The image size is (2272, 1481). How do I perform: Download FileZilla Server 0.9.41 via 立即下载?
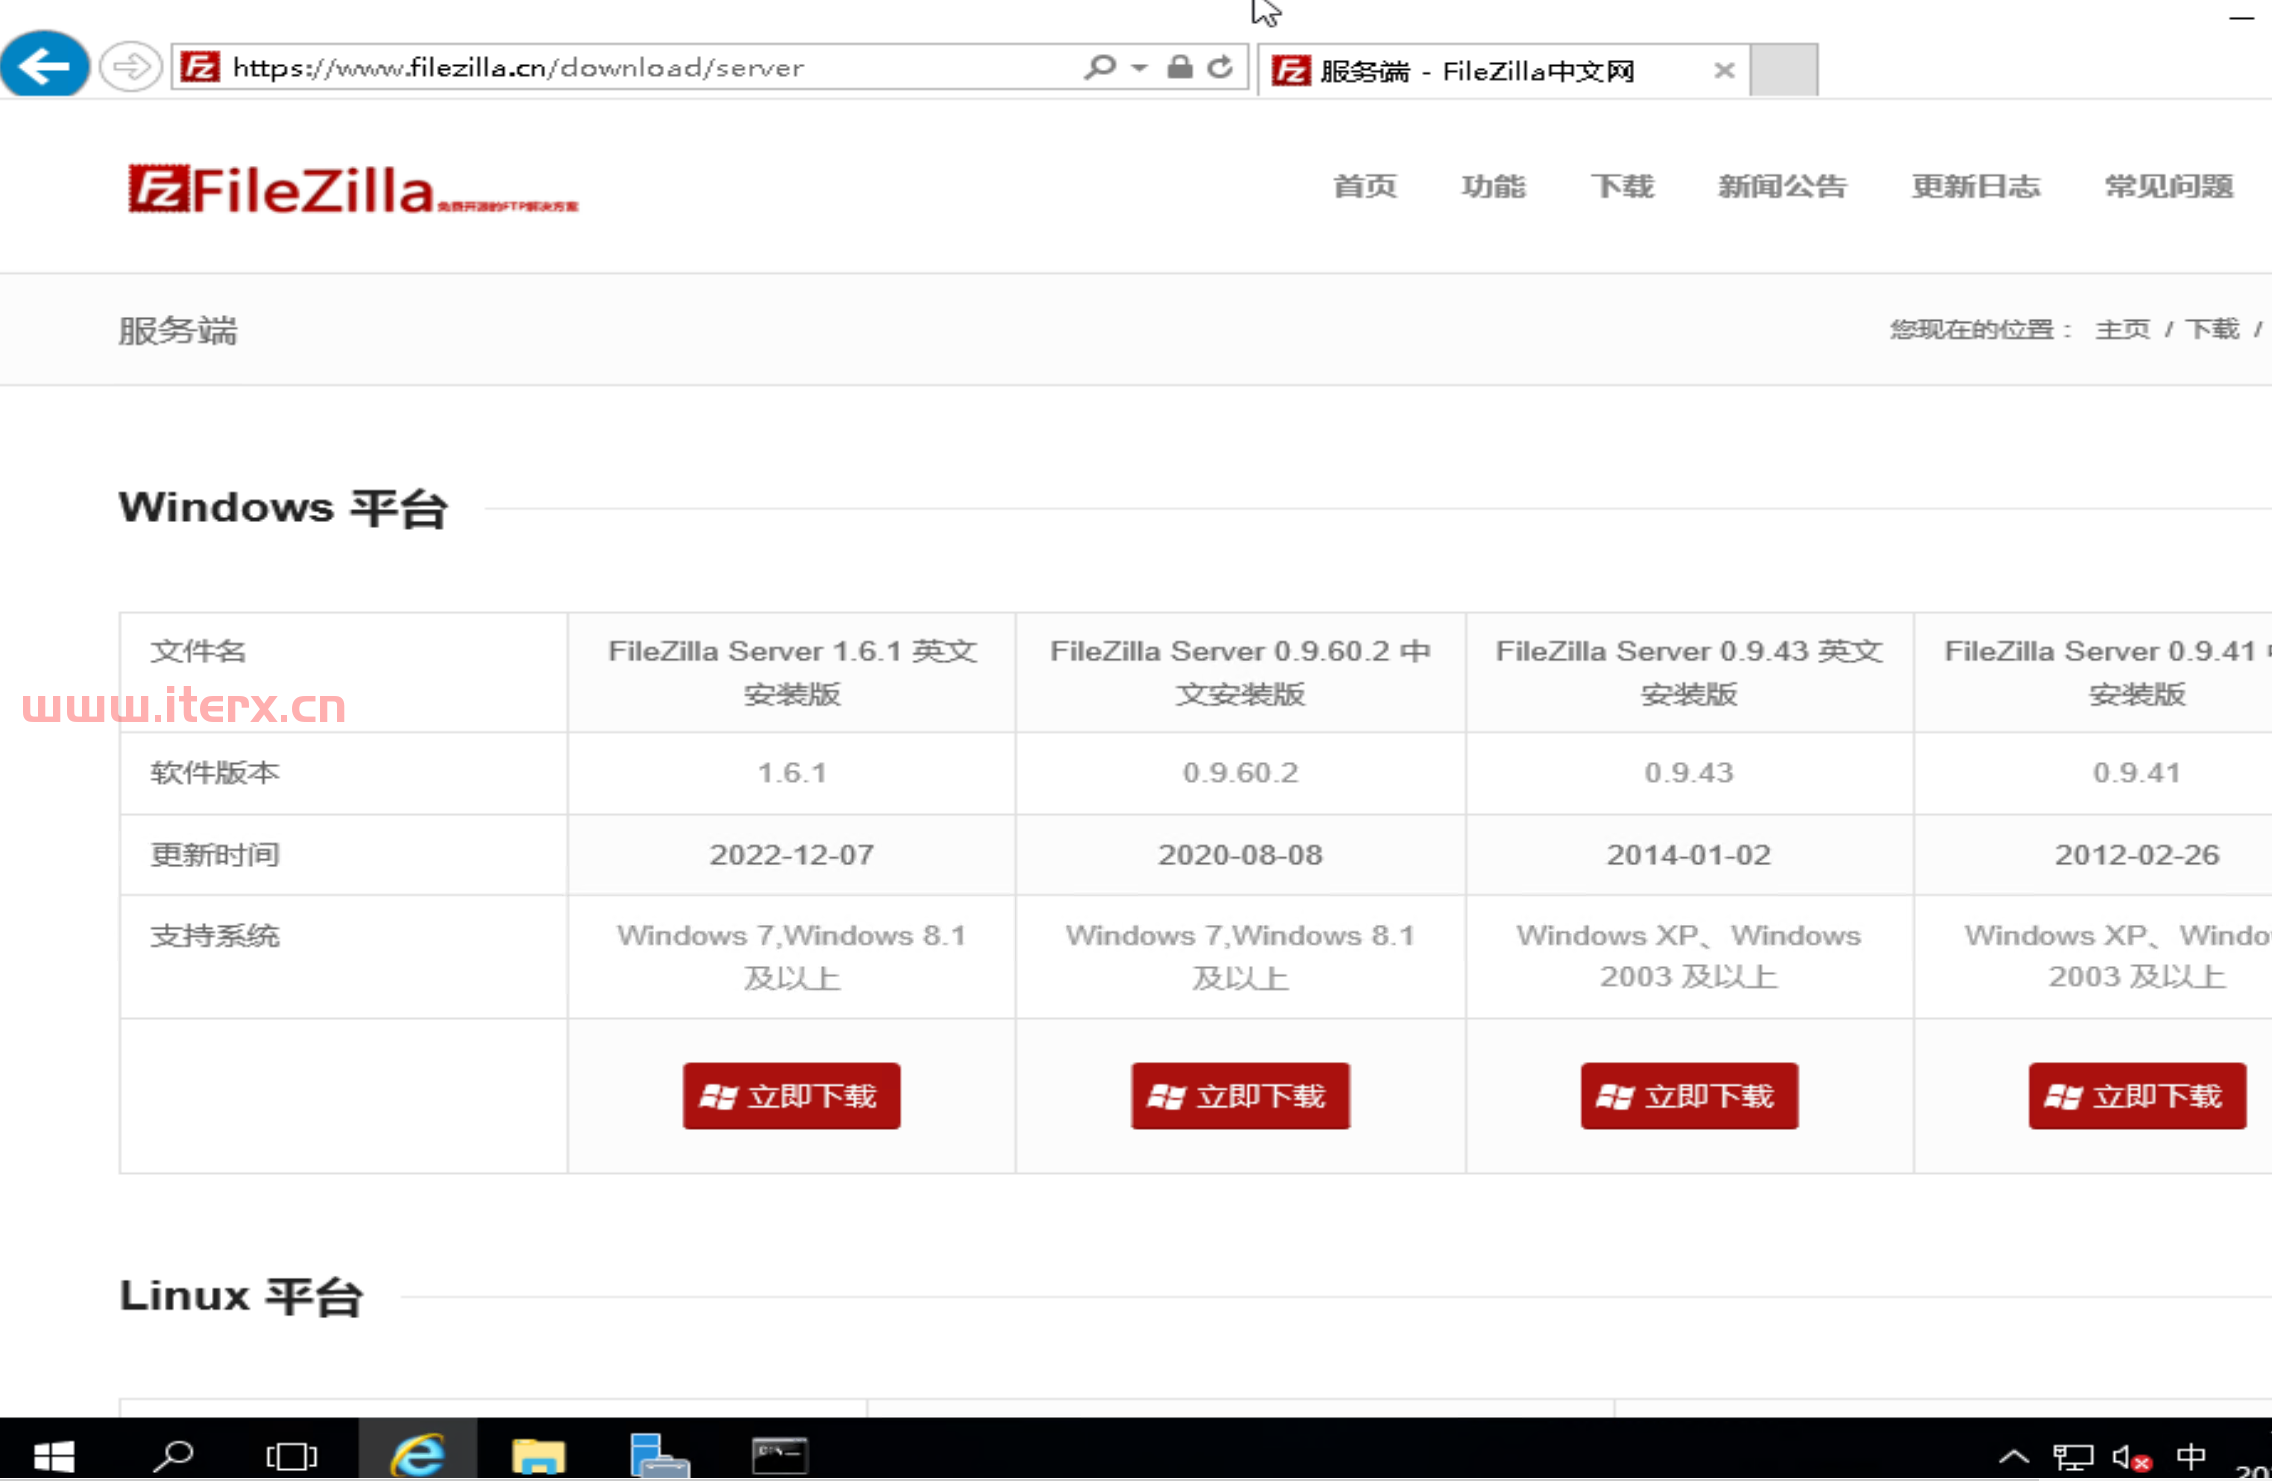pyautogui.click(x=2137, y=1096)
